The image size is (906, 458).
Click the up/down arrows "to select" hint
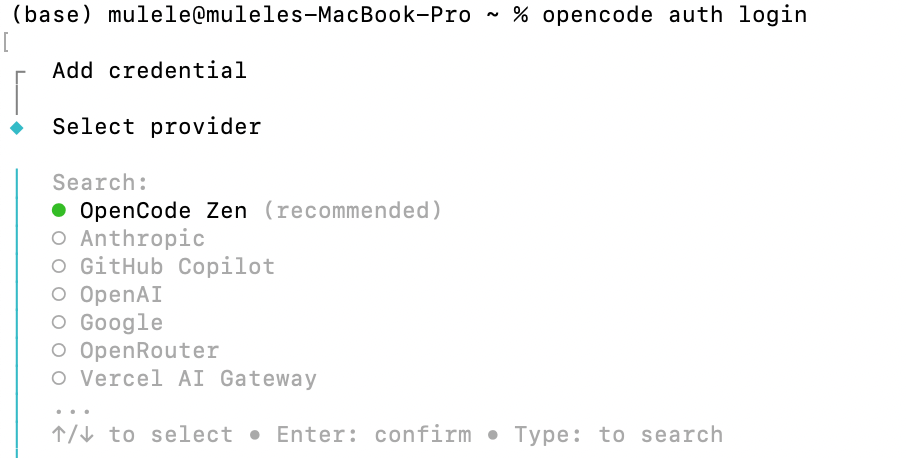point(142,434)
